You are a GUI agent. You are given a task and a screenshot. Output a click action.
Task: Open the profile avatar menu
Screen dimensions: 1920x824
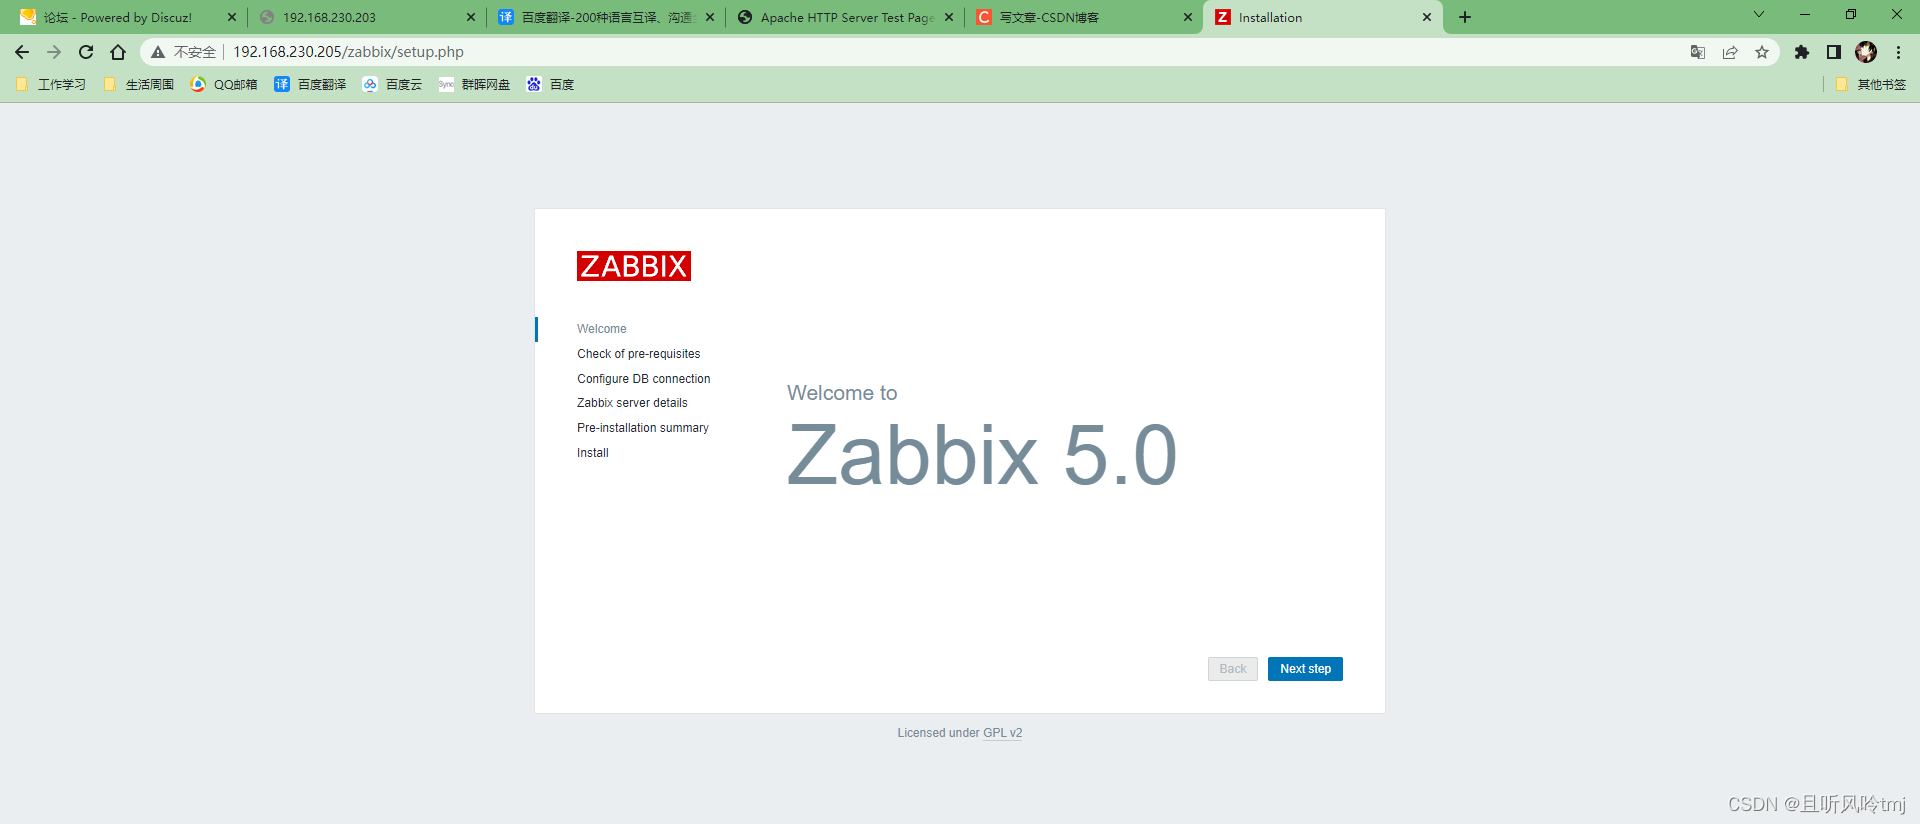click(x=1866, y=52)
